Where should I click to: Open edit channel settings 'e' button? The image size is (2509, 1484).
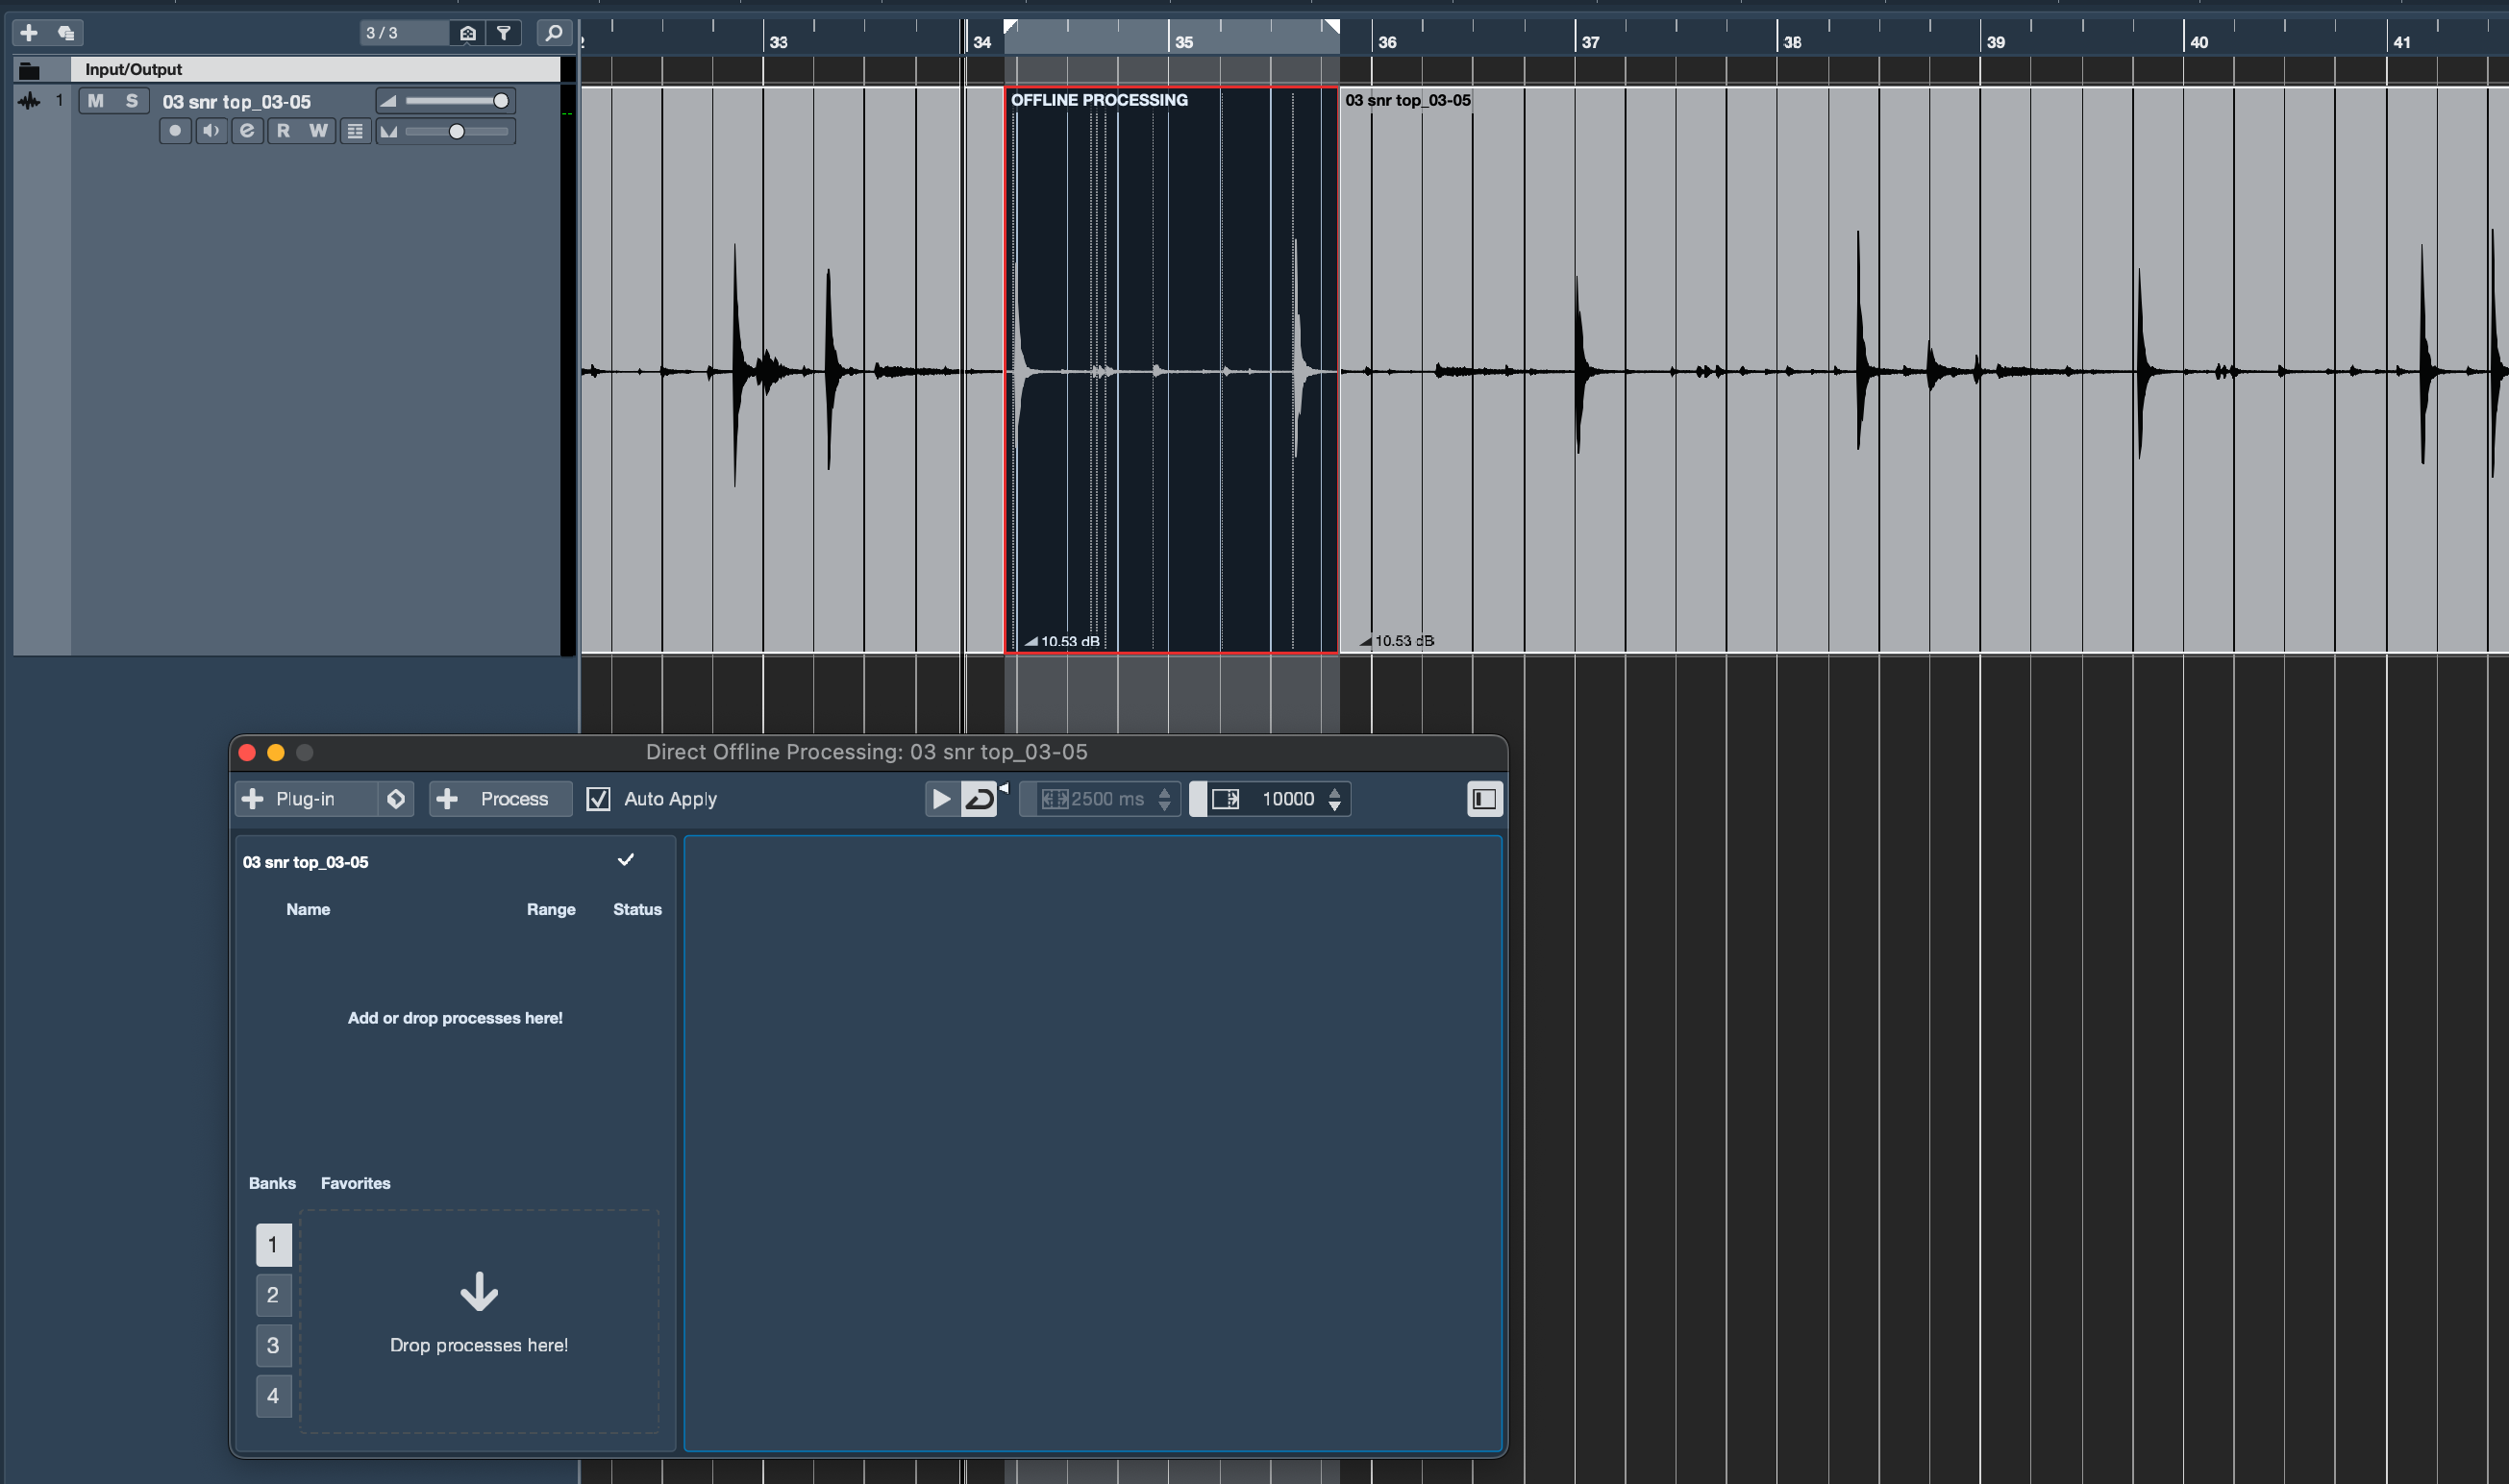247,131
